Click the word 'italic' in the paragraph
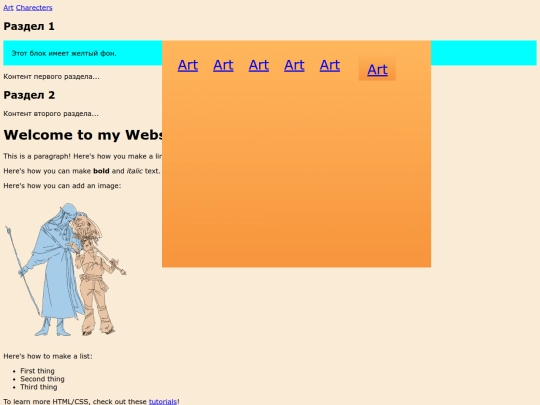The image size is (540, 405). 135,171
